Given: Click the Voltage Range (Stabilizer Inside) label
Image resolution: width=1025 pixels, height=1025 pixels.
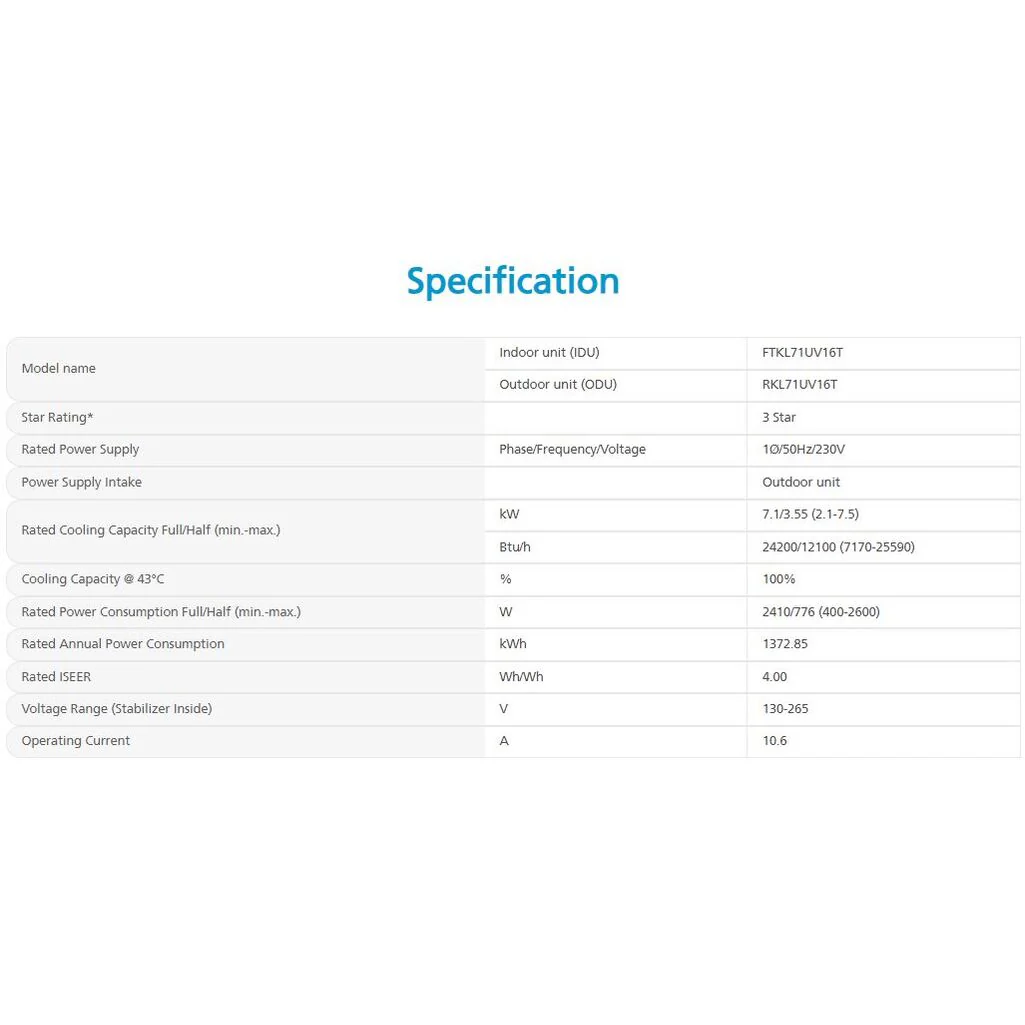Looking at the screenshot, I should point(117,709).
